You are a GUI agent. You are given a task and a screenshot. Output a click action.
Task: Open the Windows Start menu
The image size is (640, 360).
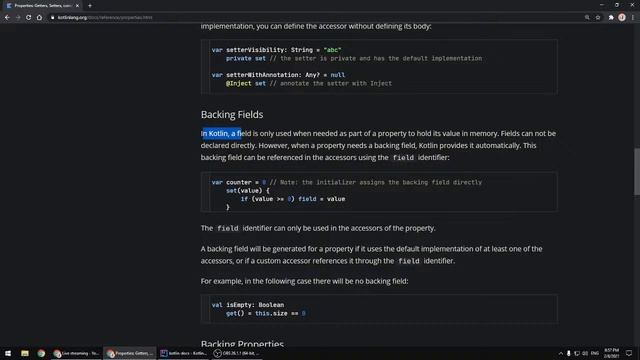pyautogui.click(x=8, y=353)
